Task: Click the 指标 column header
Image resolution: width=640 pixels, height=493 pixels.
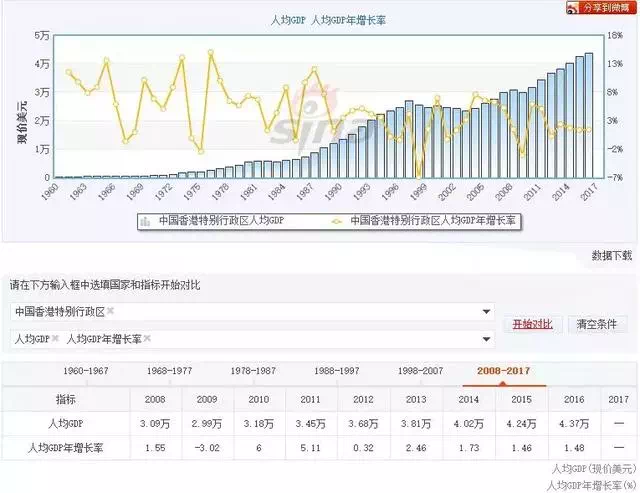Action: [x=66, y=399]
